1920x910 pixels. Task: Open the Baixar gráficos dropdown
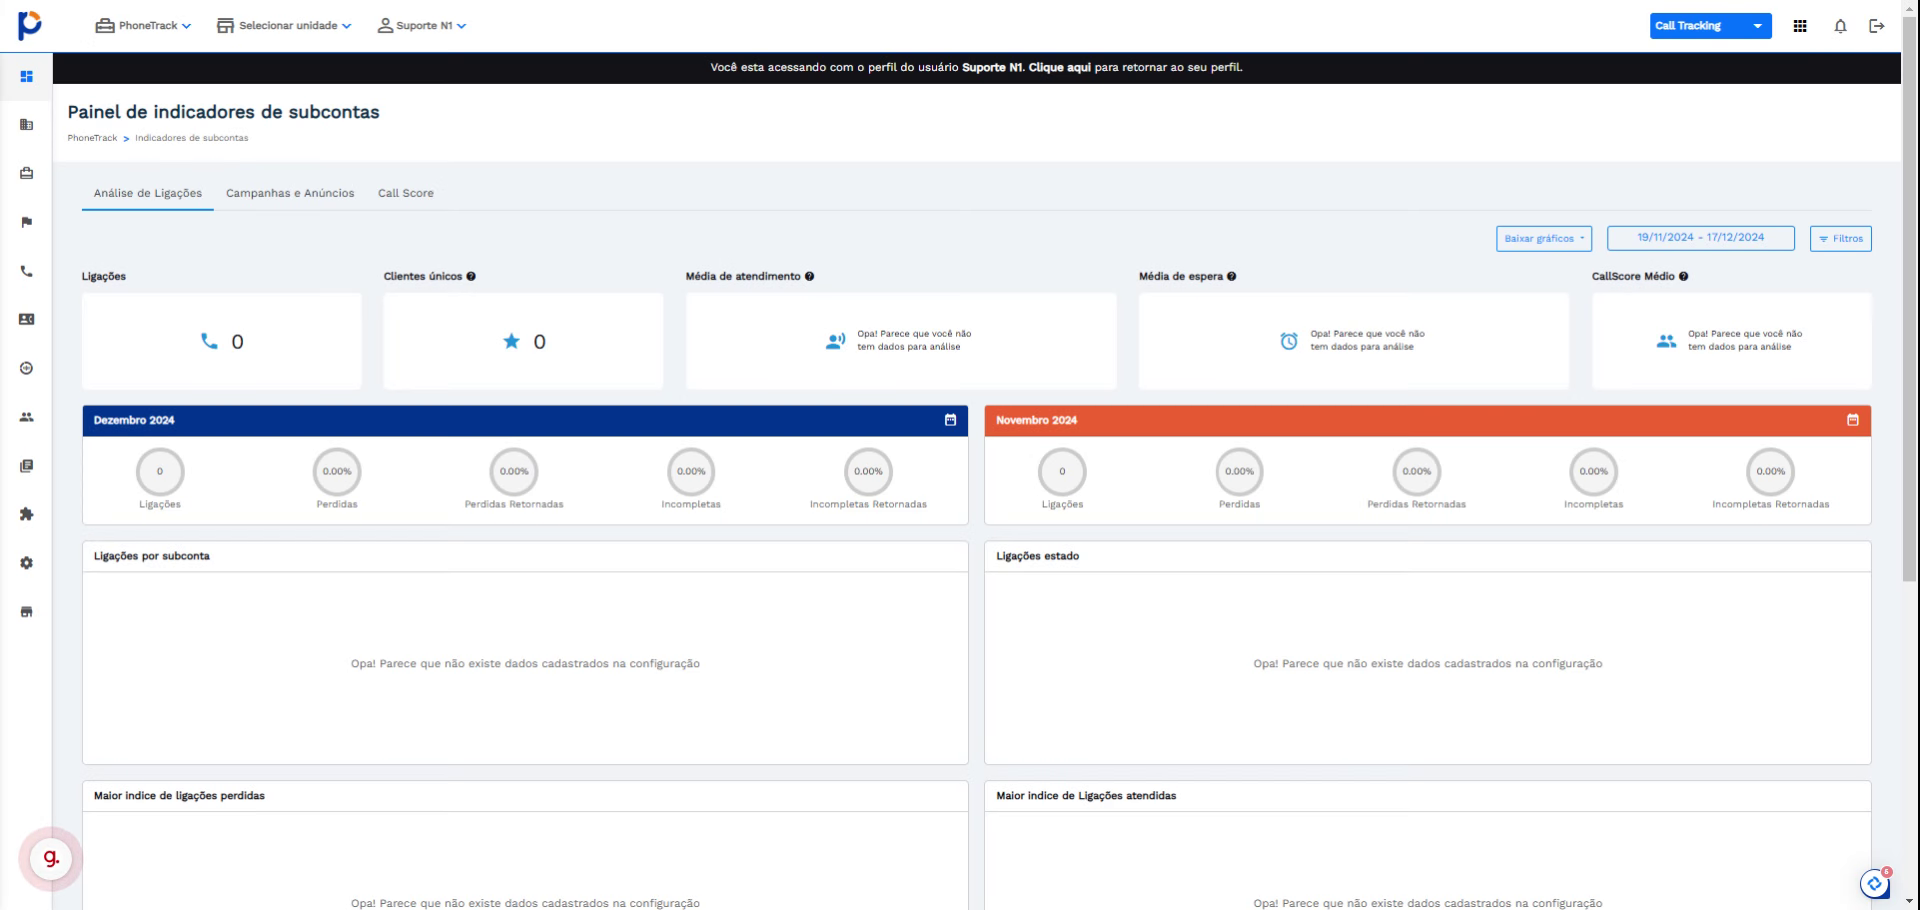[x=1544, y=238]
